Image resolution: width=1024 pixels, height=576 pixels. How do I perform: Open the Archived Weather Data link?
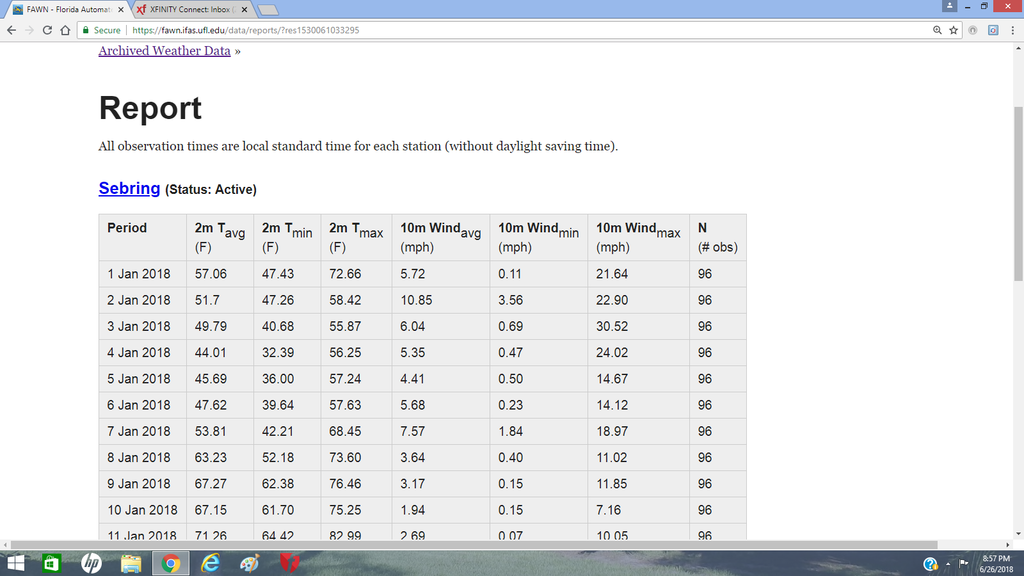click(164, 51)
